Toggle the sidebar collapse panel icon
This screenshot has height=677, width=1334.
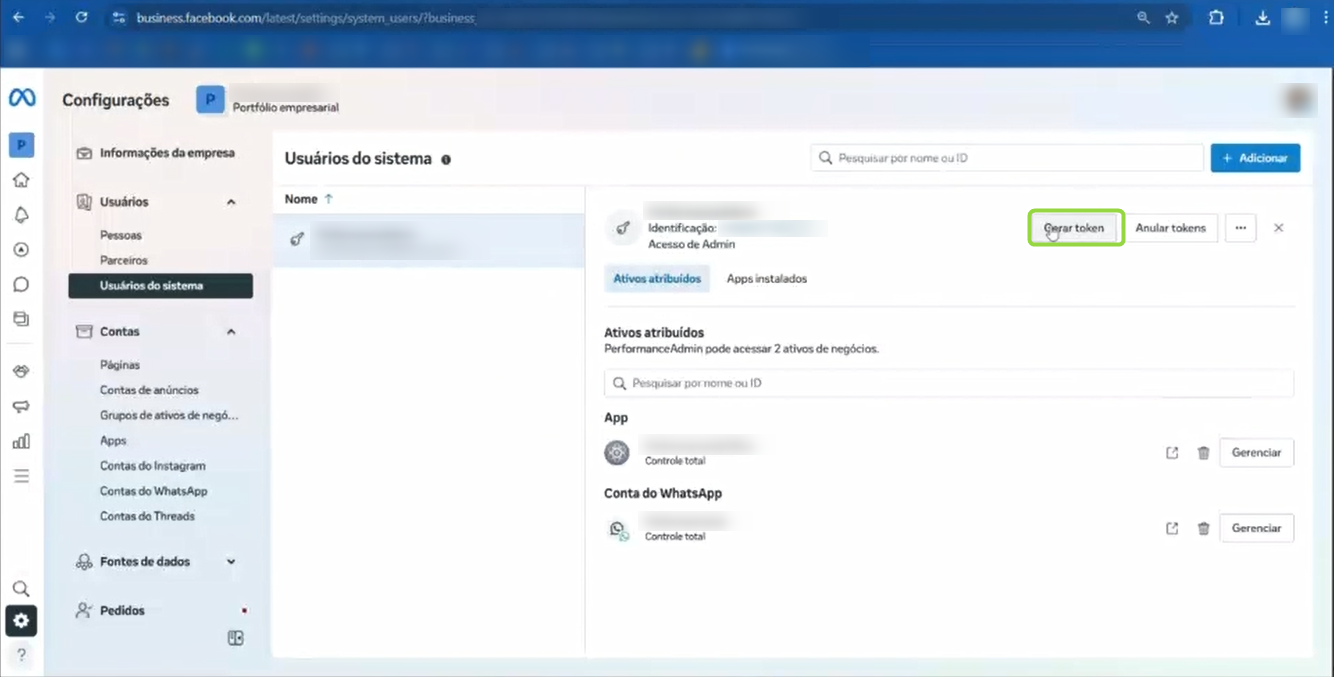coord(236,638)
